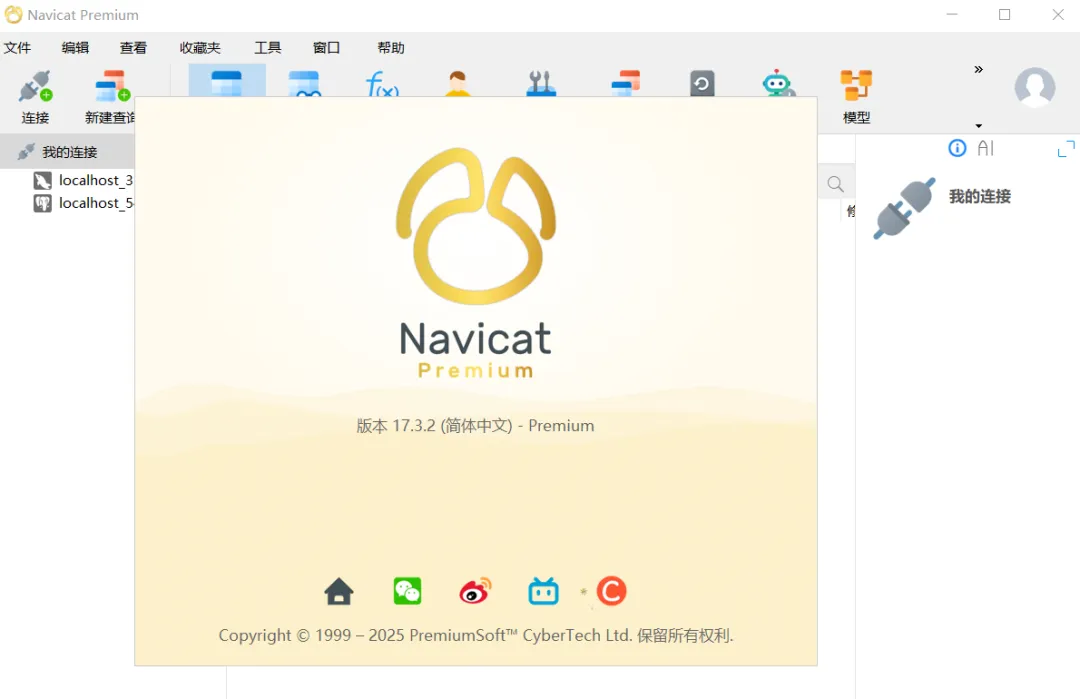Click the copyright PremiumSoft text
This screenshot has height=699, width=1080.
coord(476,635)
